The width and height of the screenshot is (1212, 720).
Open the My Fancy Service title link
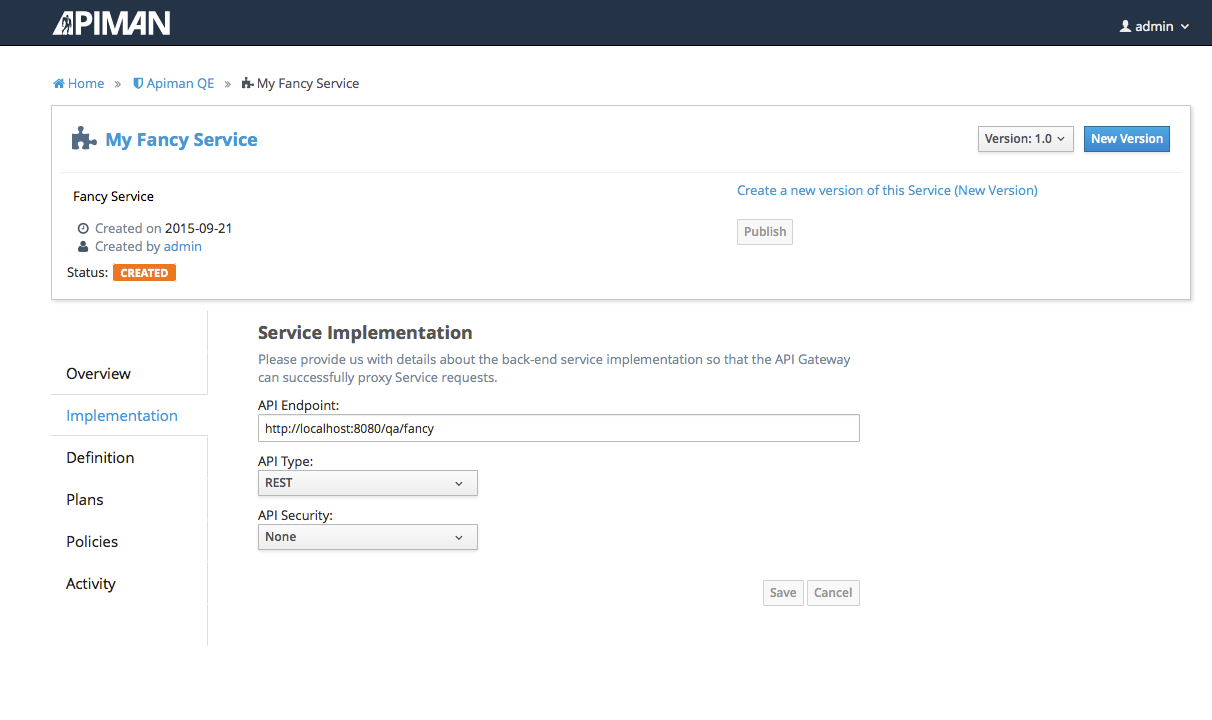click(181, 140)
